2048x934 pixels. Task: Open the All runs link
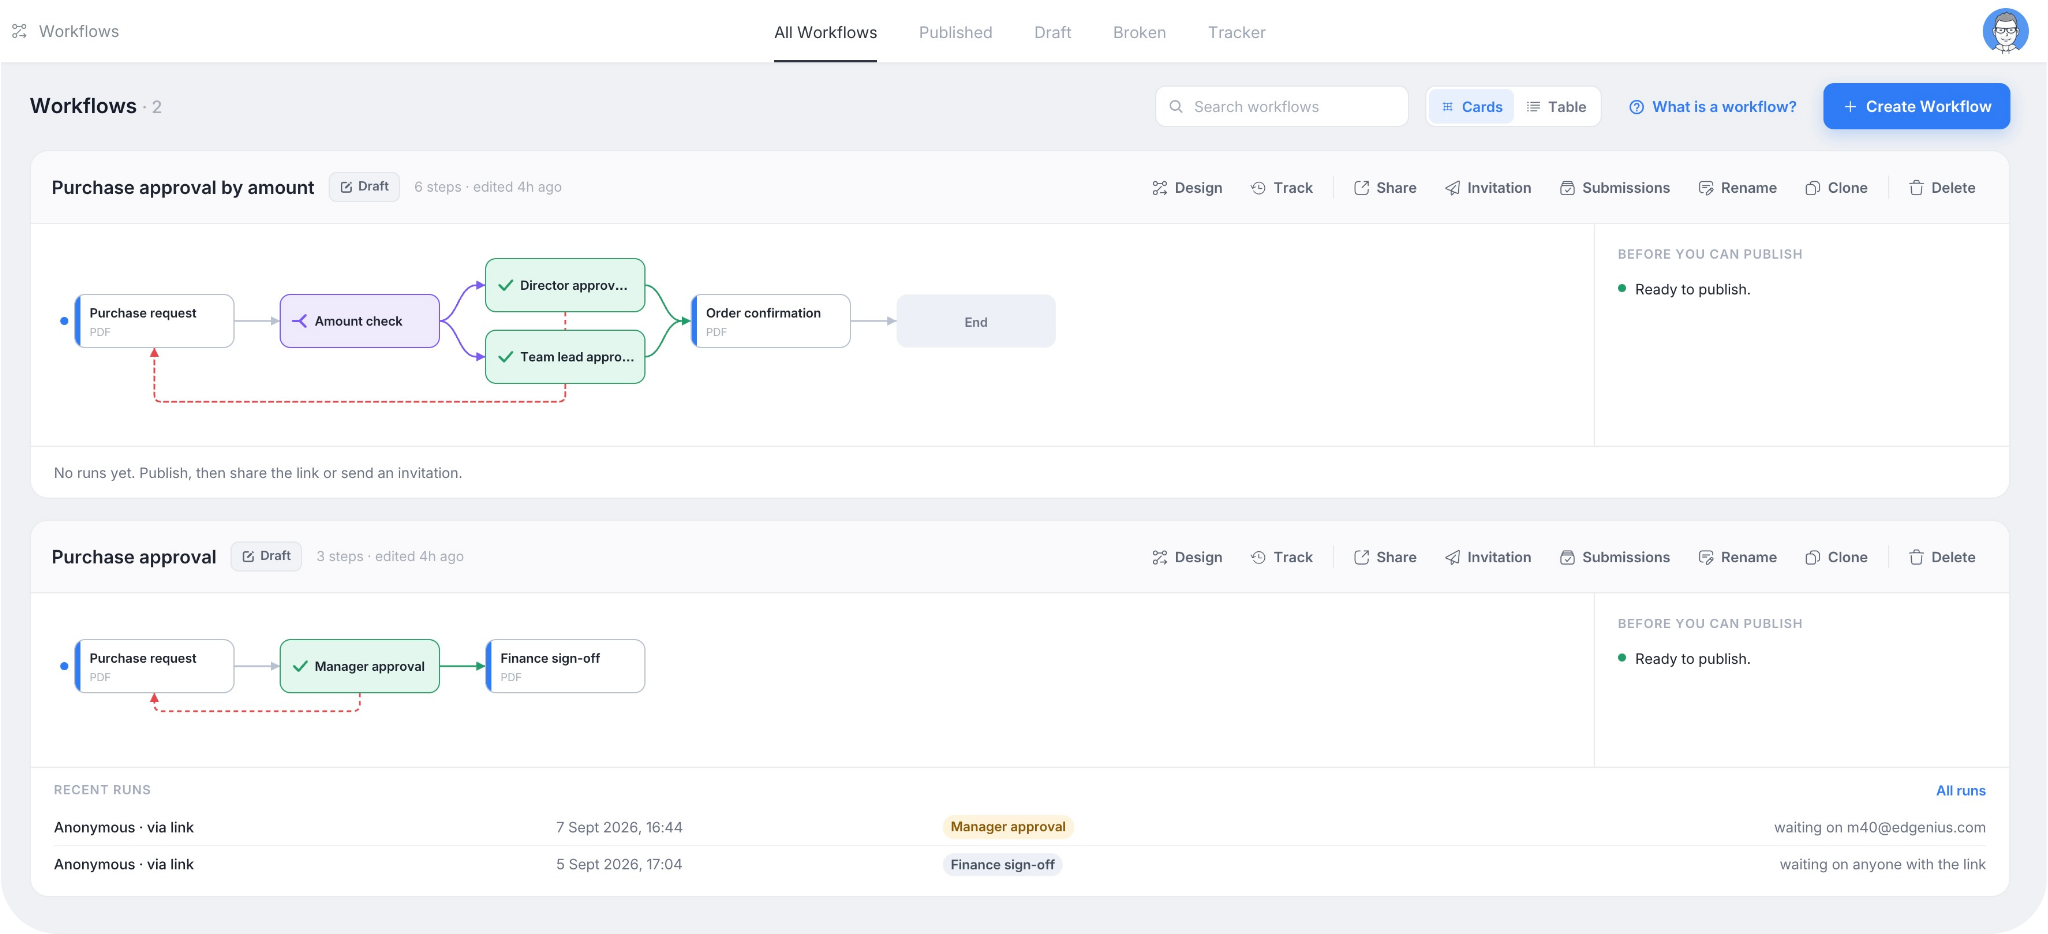1960,790
